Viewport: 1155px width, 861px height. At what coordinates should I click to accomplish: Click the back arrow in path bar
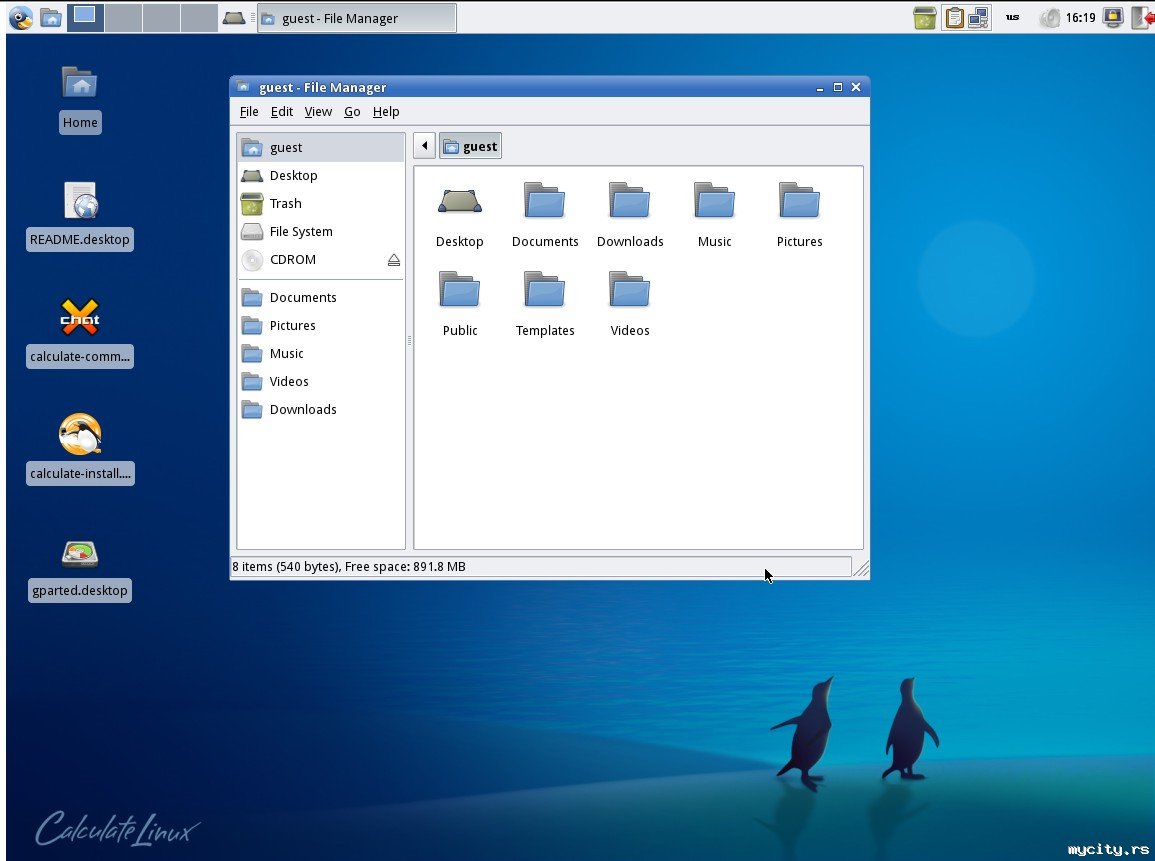click(424, 147)
